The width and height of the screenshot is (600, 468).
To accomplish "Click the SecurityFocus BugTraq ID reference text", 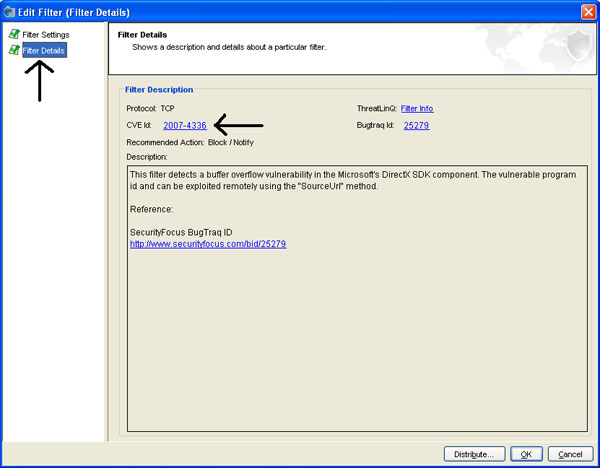I will [x=181, y=232].
